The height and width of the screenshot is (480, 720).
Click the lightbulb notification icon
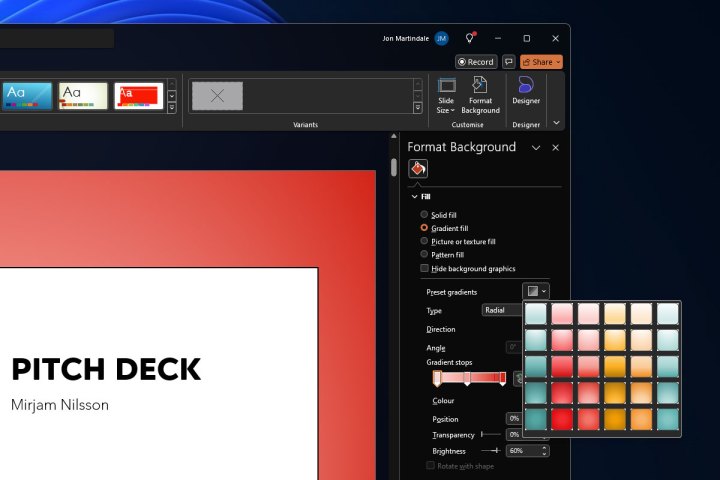[x=470, y=38]
